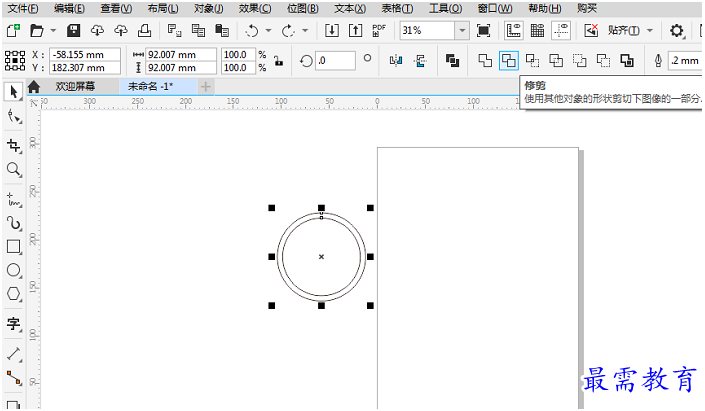The image size is (705, 411).
Task: Open the 对象 menu
Action: (209, 9)
